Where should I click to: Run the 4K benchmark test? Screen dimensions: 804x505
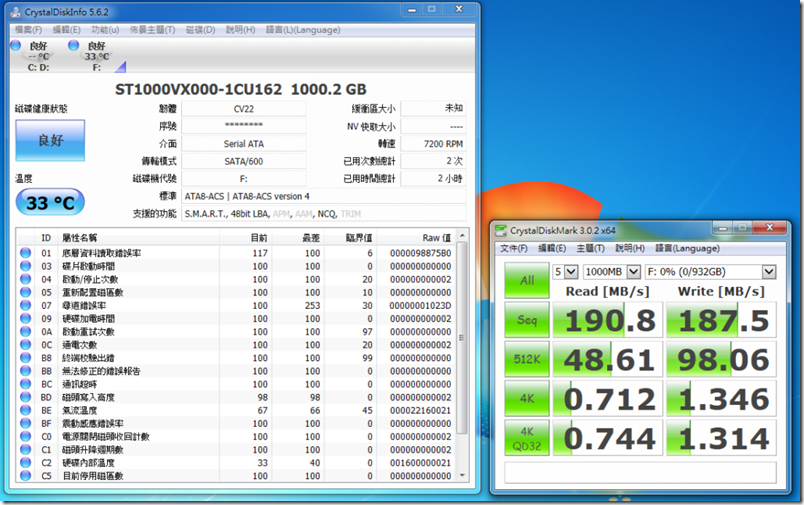(527, 398)
